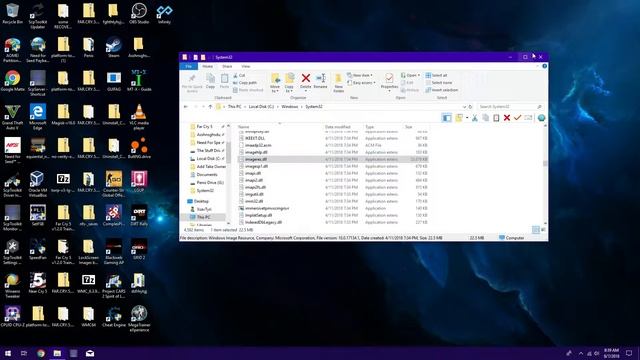Sort by the Date modified column header
This screenshot has width=640, height=360.
[x=338, y=127]
